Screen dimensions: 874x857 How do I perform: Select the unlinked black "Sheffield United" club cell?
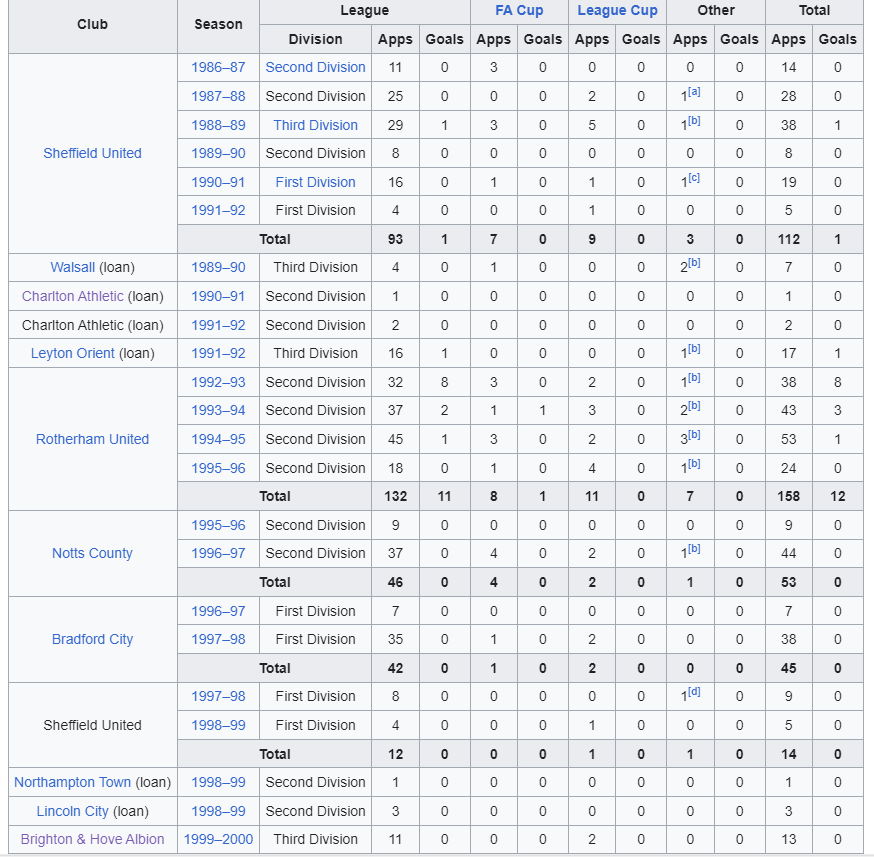(93, 725)
